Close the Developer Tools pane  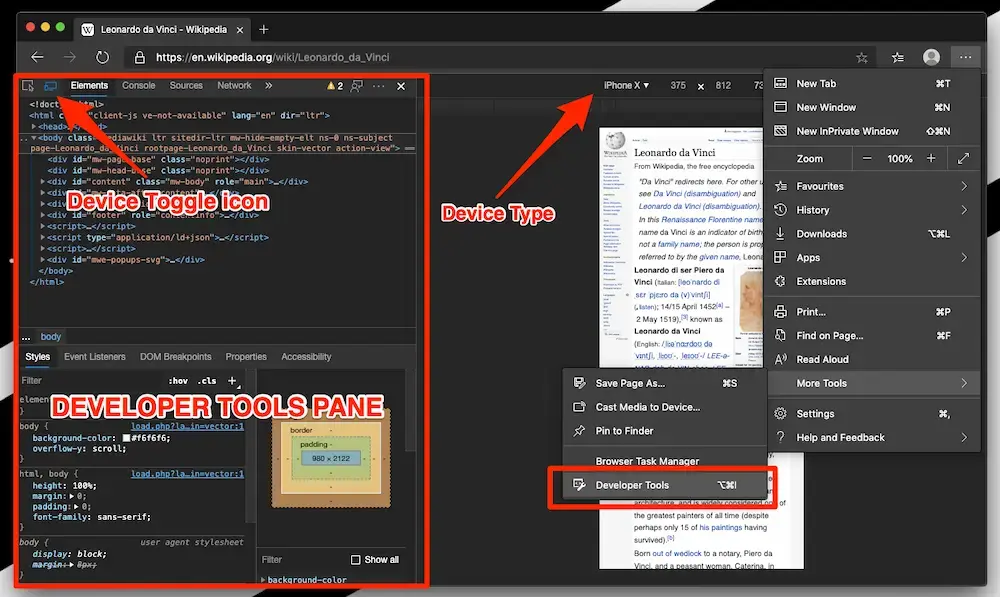(x=401, y=87)
